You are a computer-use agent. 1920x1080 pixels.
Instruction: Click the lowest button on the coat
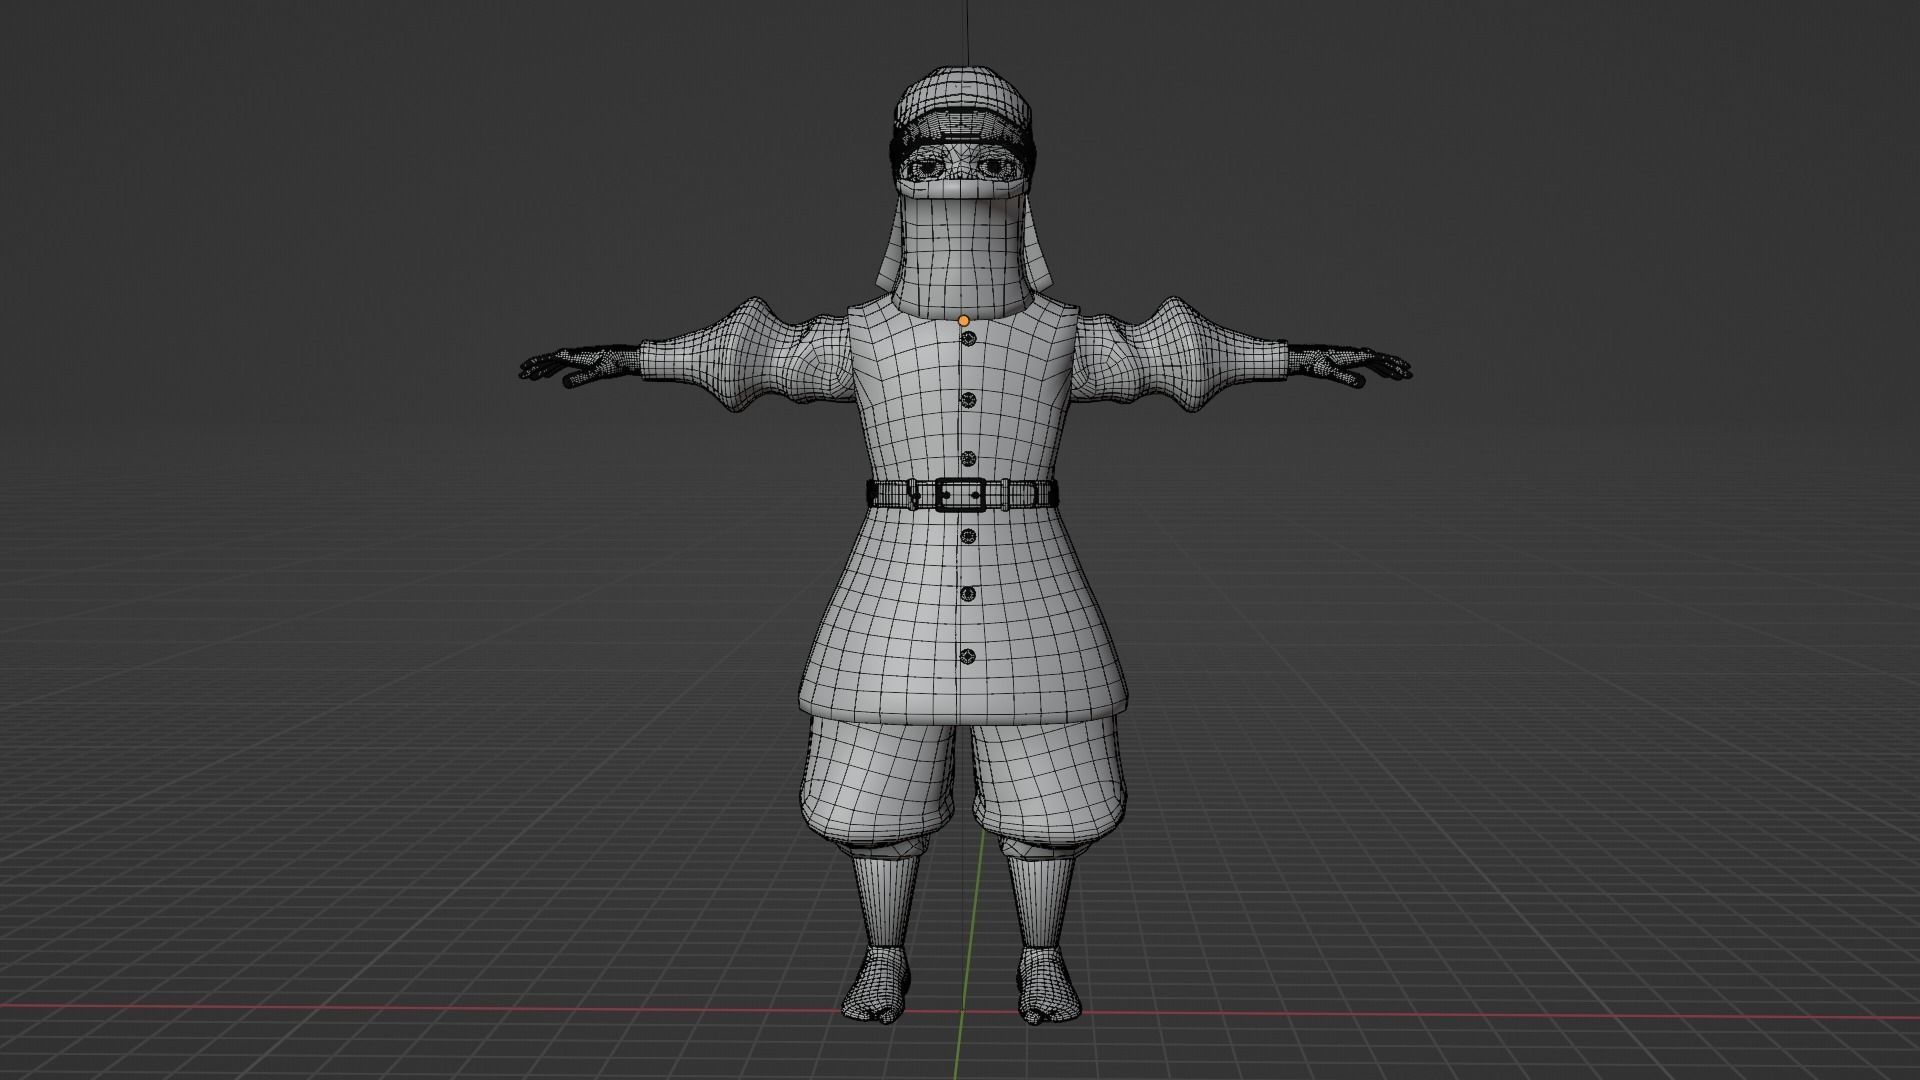[967, 657]
